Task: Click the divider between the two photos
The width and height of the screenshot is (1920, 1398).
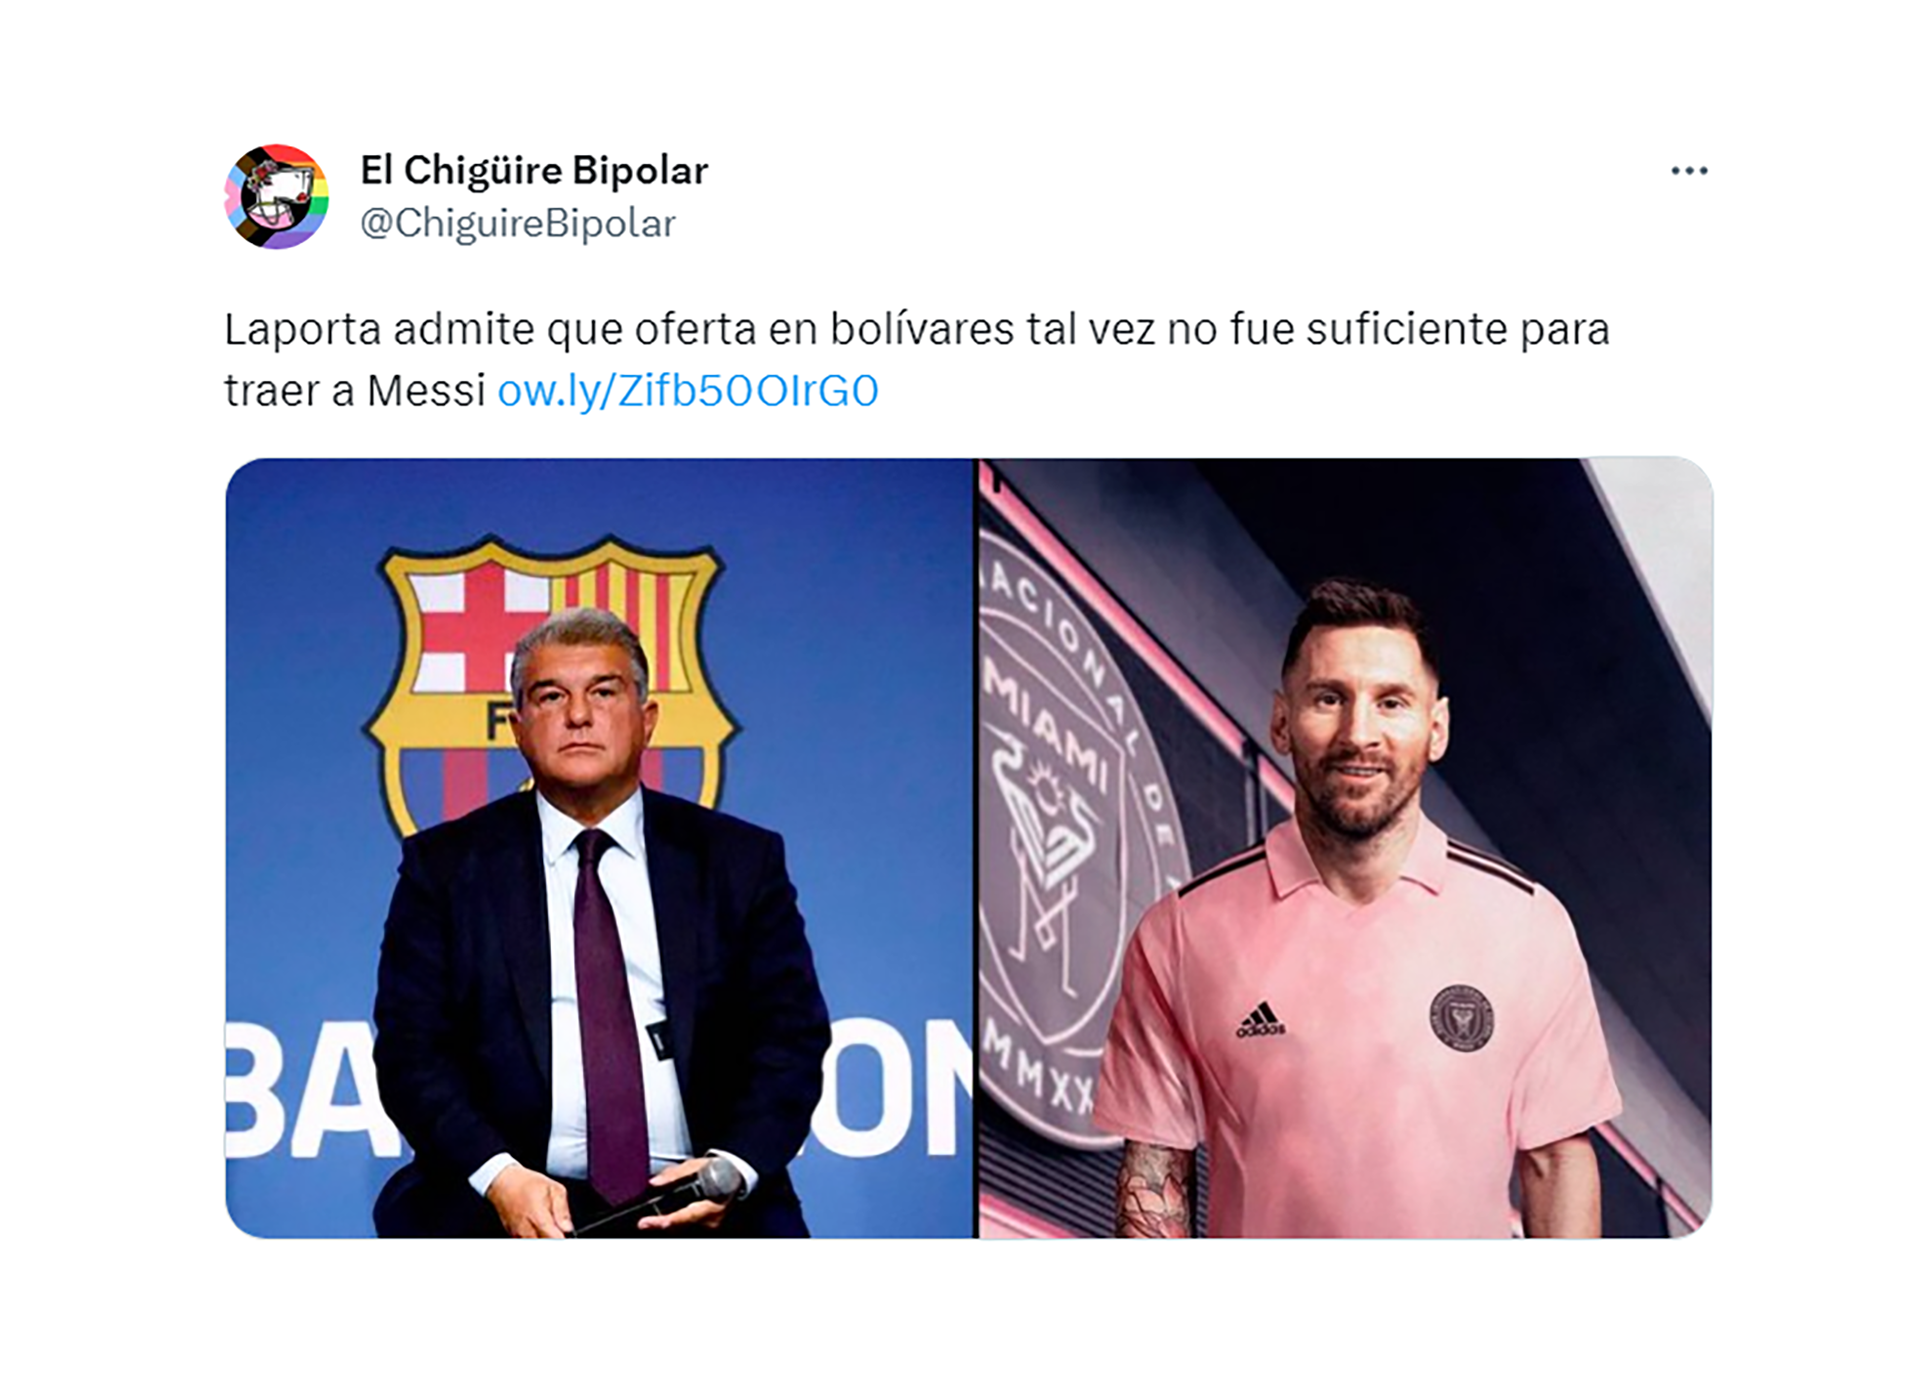Action: tap(977, 848)
